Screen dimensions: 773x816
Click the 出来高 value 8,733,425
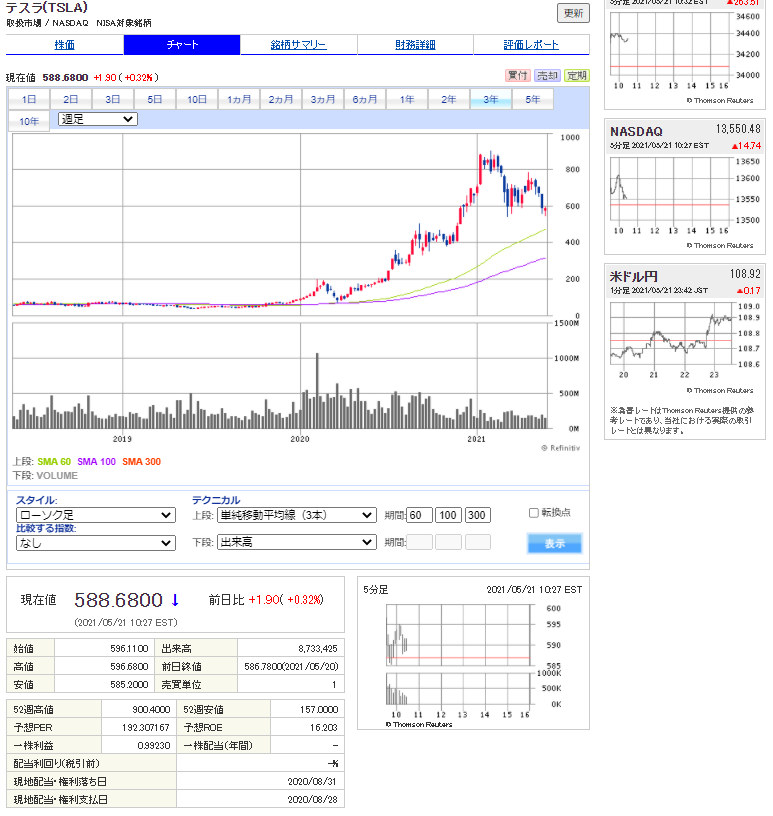click(x=318, y=649)
